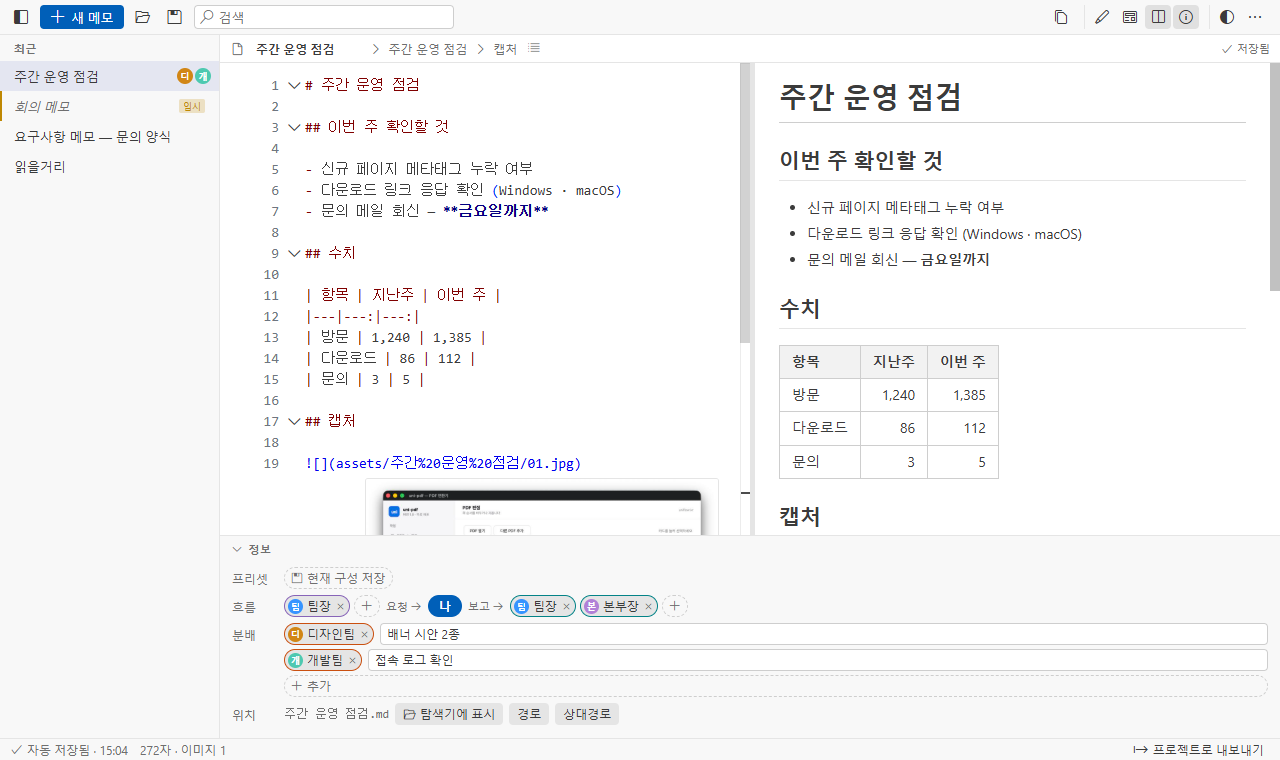Collapse the 정보 panel chevron
Viewport: 1280px width, 760px height.
(237, 549)
